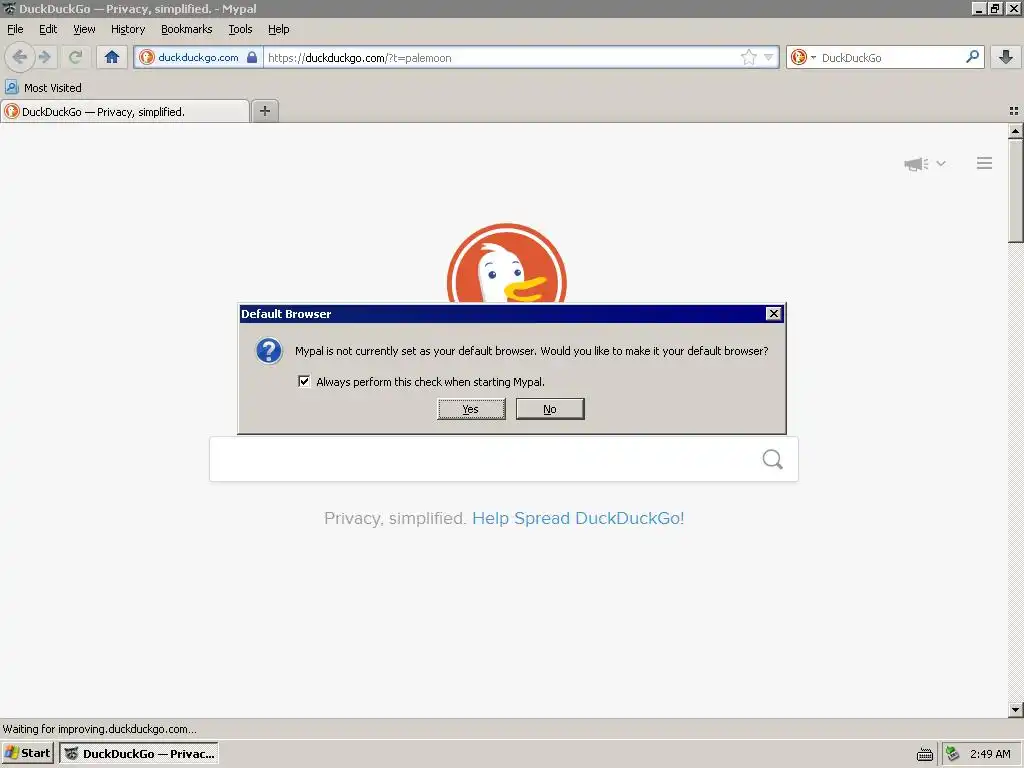Viewport: 1024px width, 768px height.
Task: Click the vertical scrollbar up arrow
Action: click(1015, 131)
